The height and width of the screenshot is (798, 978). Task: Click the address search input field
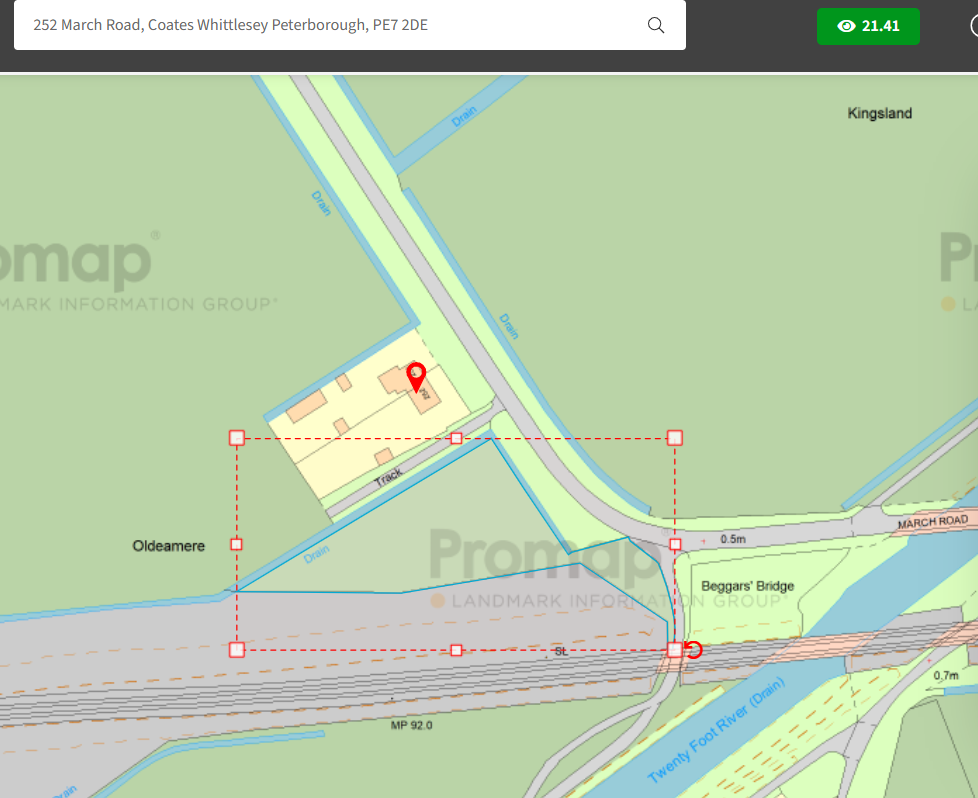[x=350, y=25]
